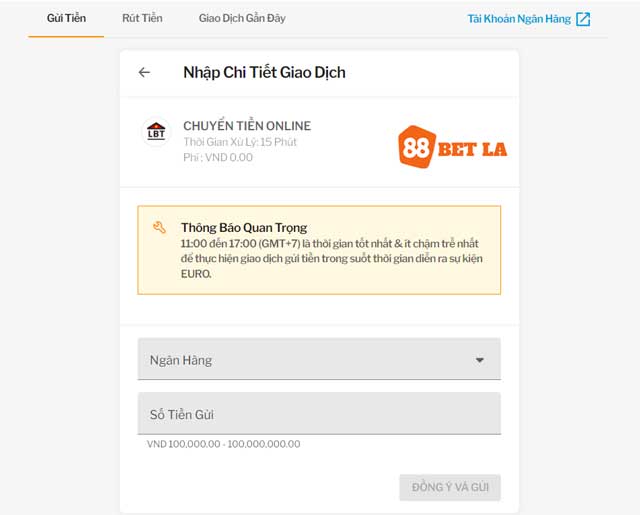Click the external link icon beside Tài Khoản Ngân Hàng
This screenshot has height=515, width=640.
point(583,19)
